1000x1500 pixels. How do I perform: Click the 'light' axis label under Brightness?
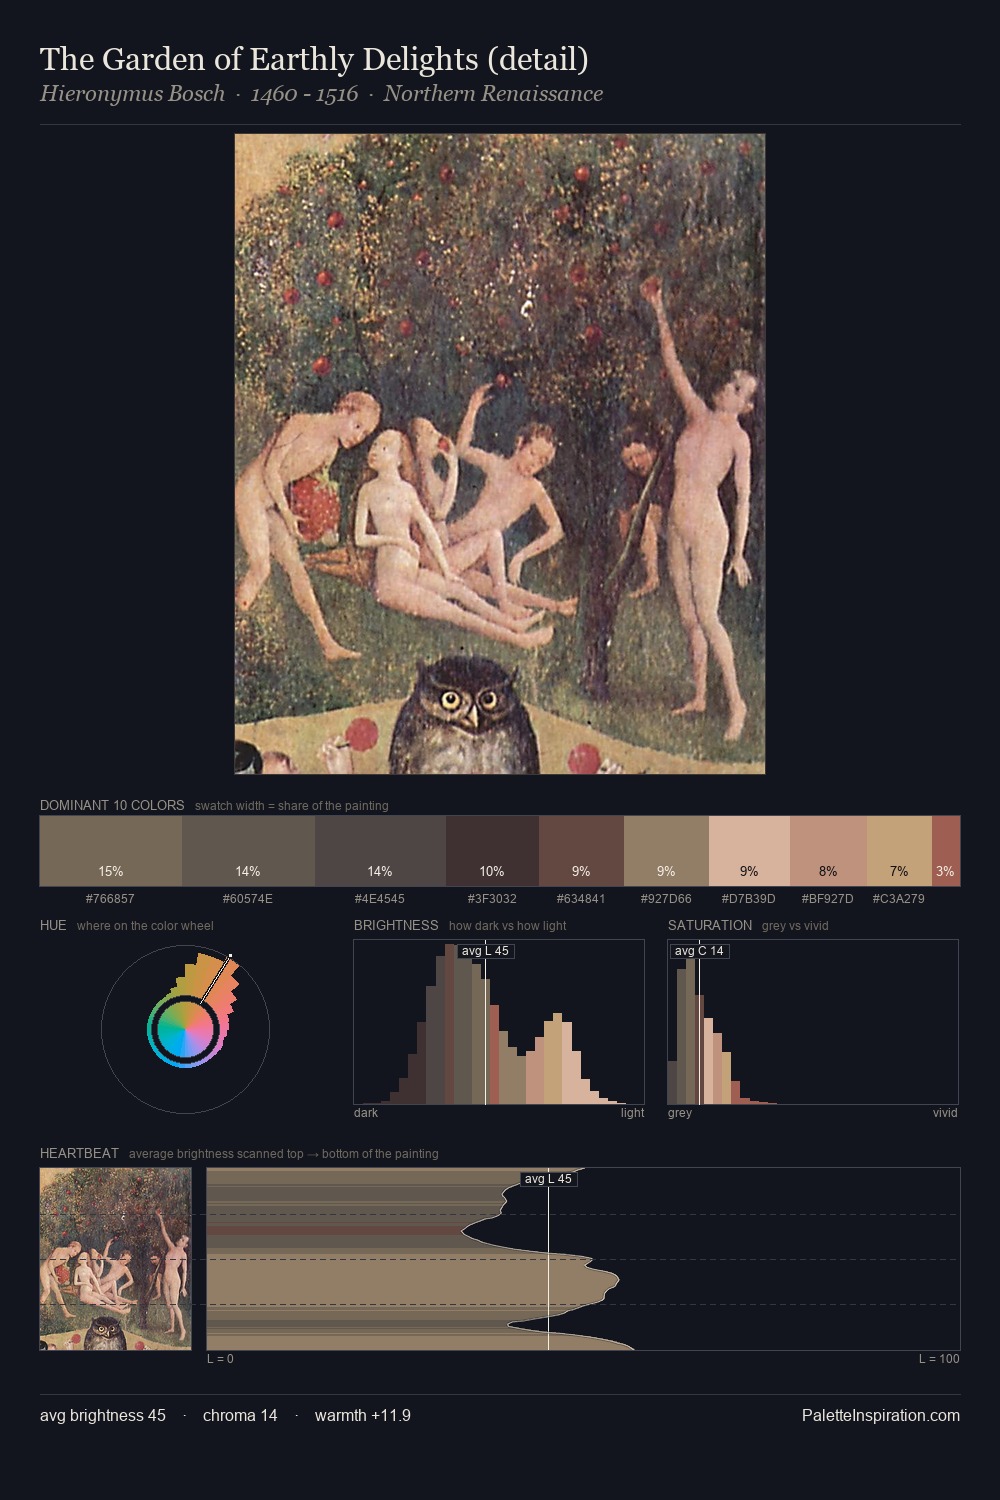[x=633, y=1113]
